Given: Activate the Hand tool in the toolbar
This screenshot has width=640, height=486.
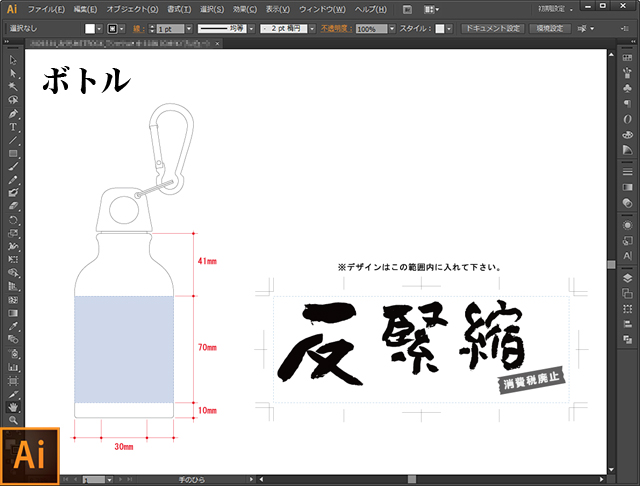Looking at the screenshot, I should tap(14, 407).
